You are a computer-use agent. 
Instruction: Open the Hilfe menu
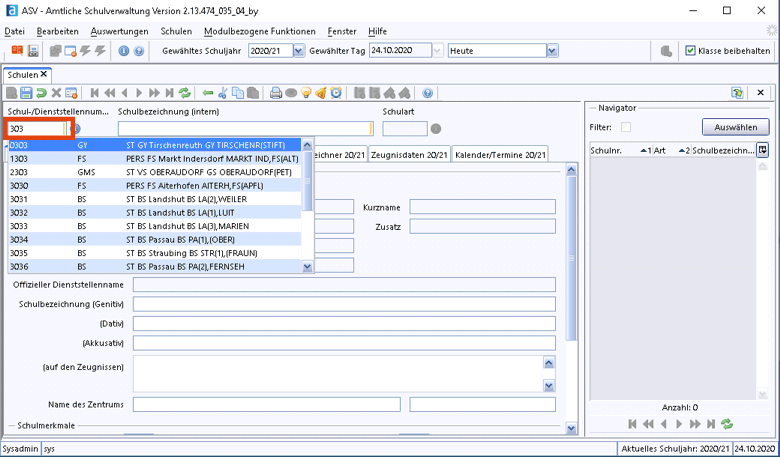coord(378,31)
